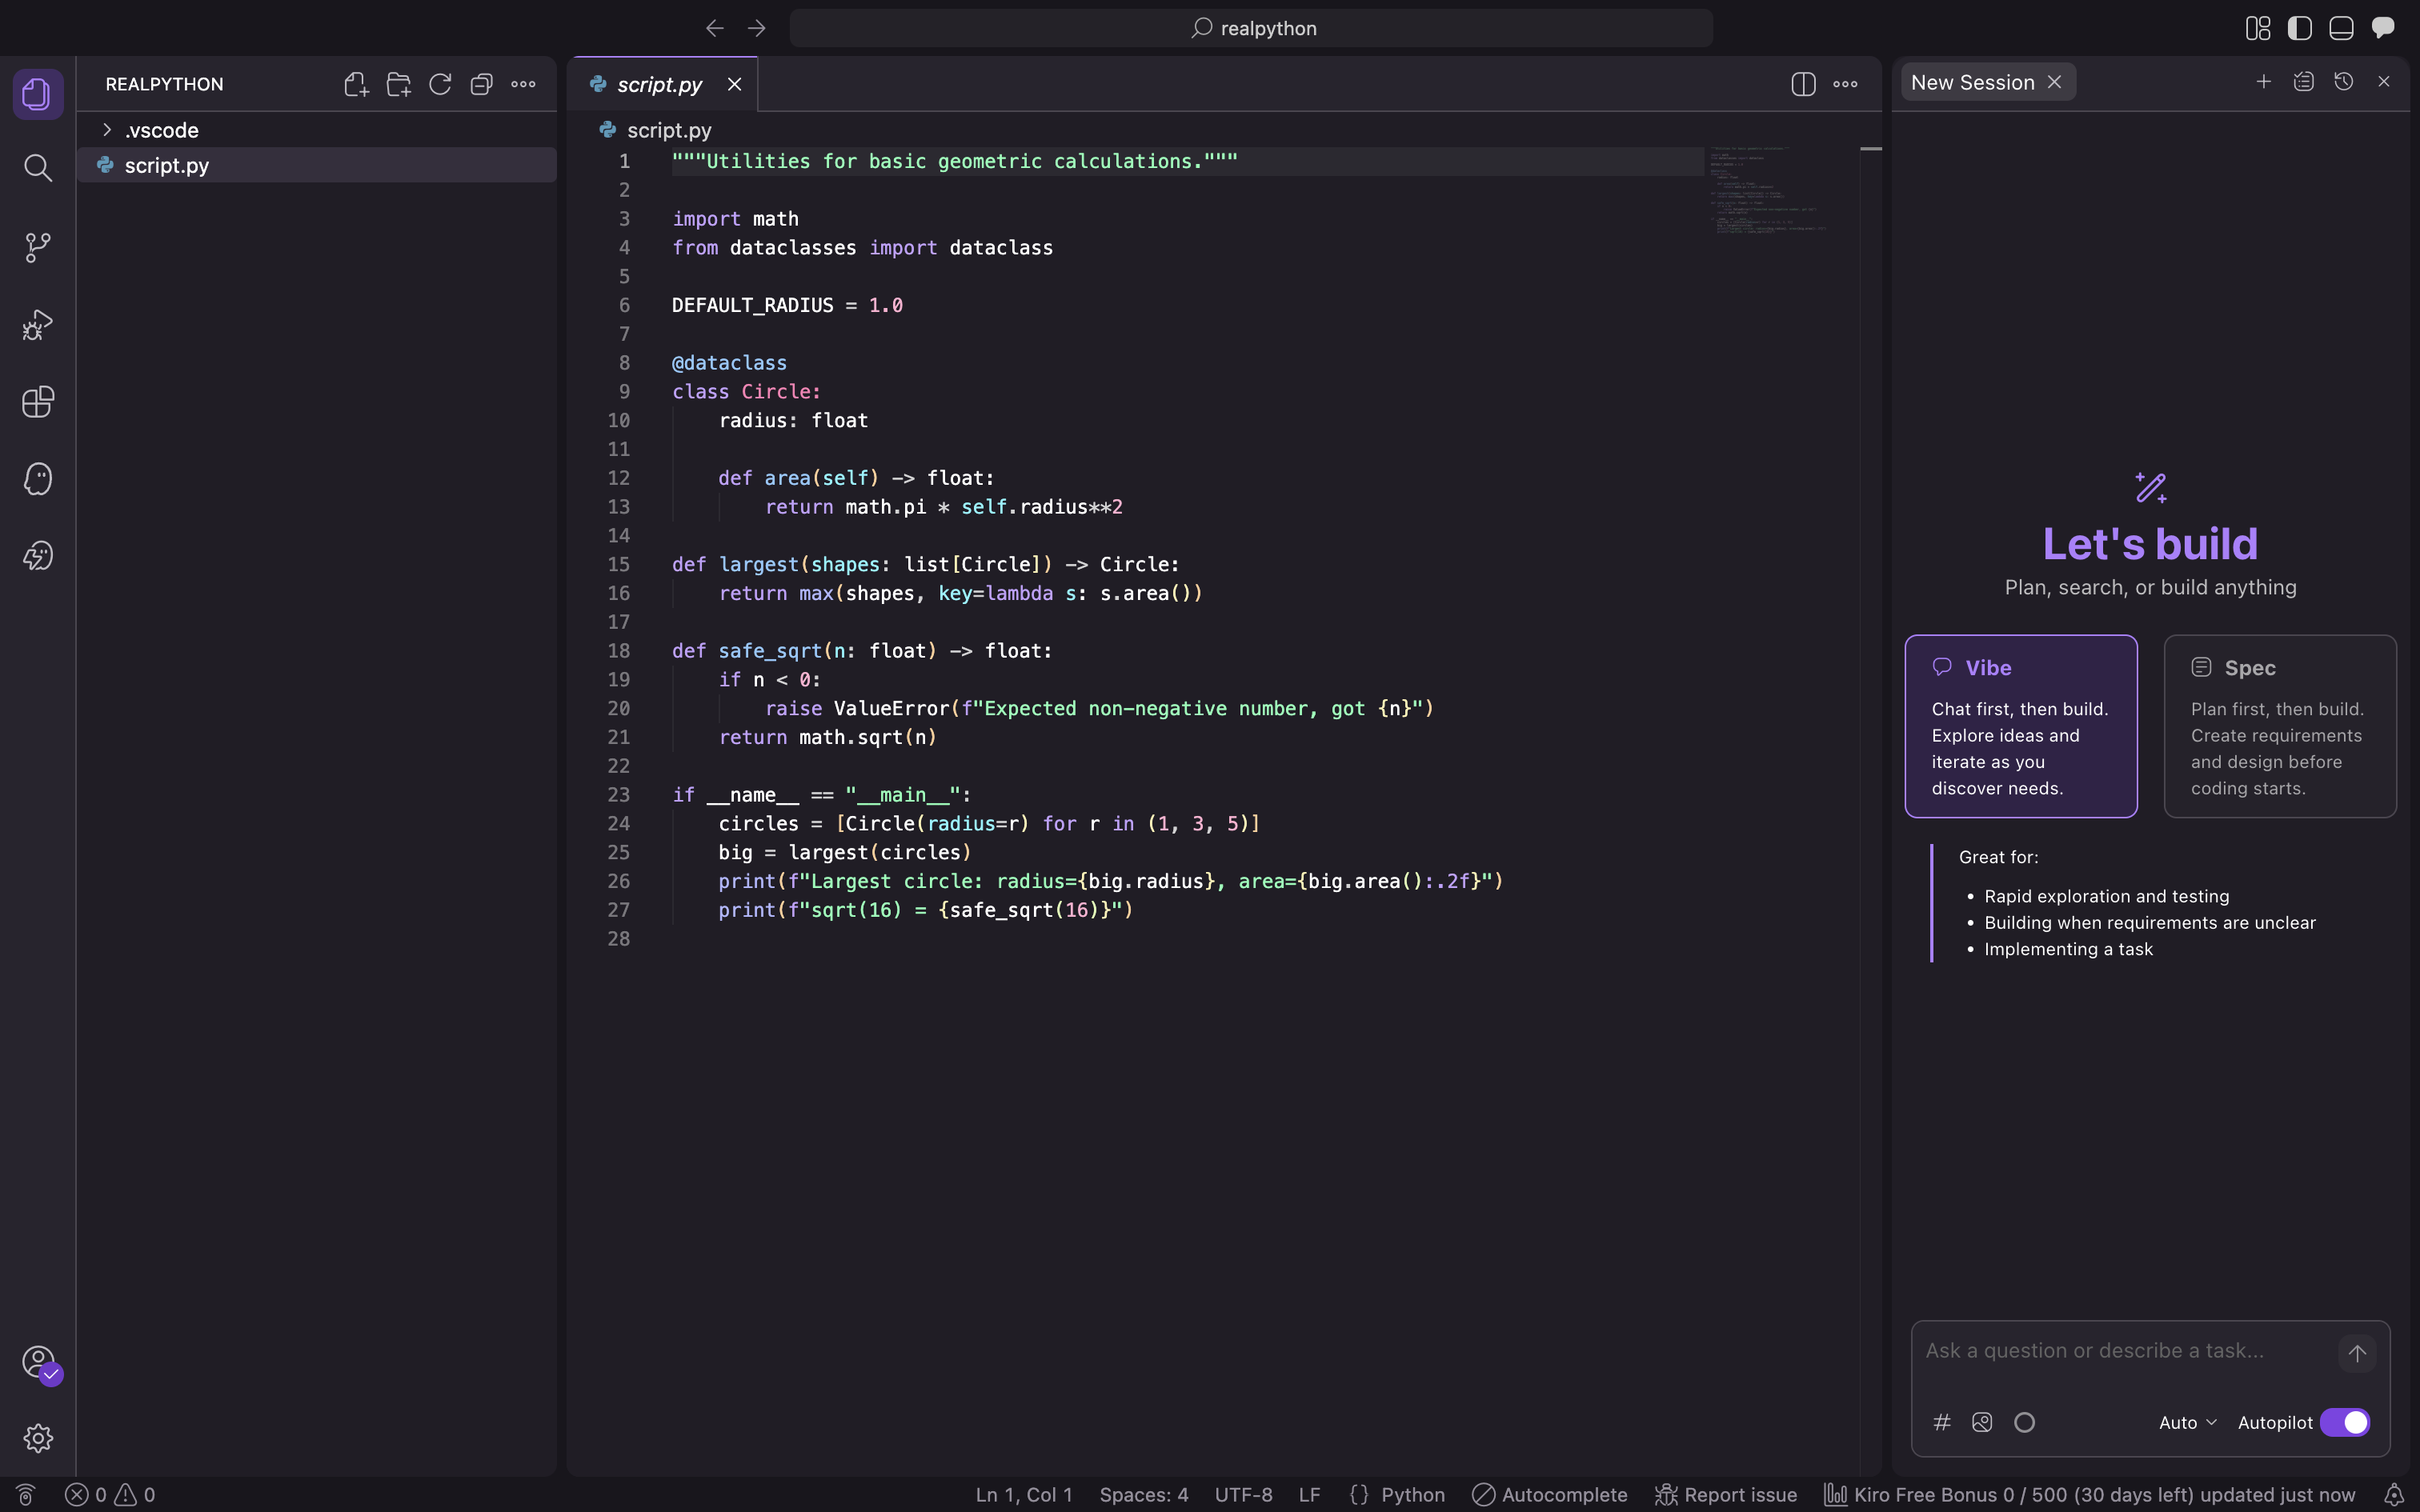
Task: Open the Extensions view
Action: (x=38, y=402)
